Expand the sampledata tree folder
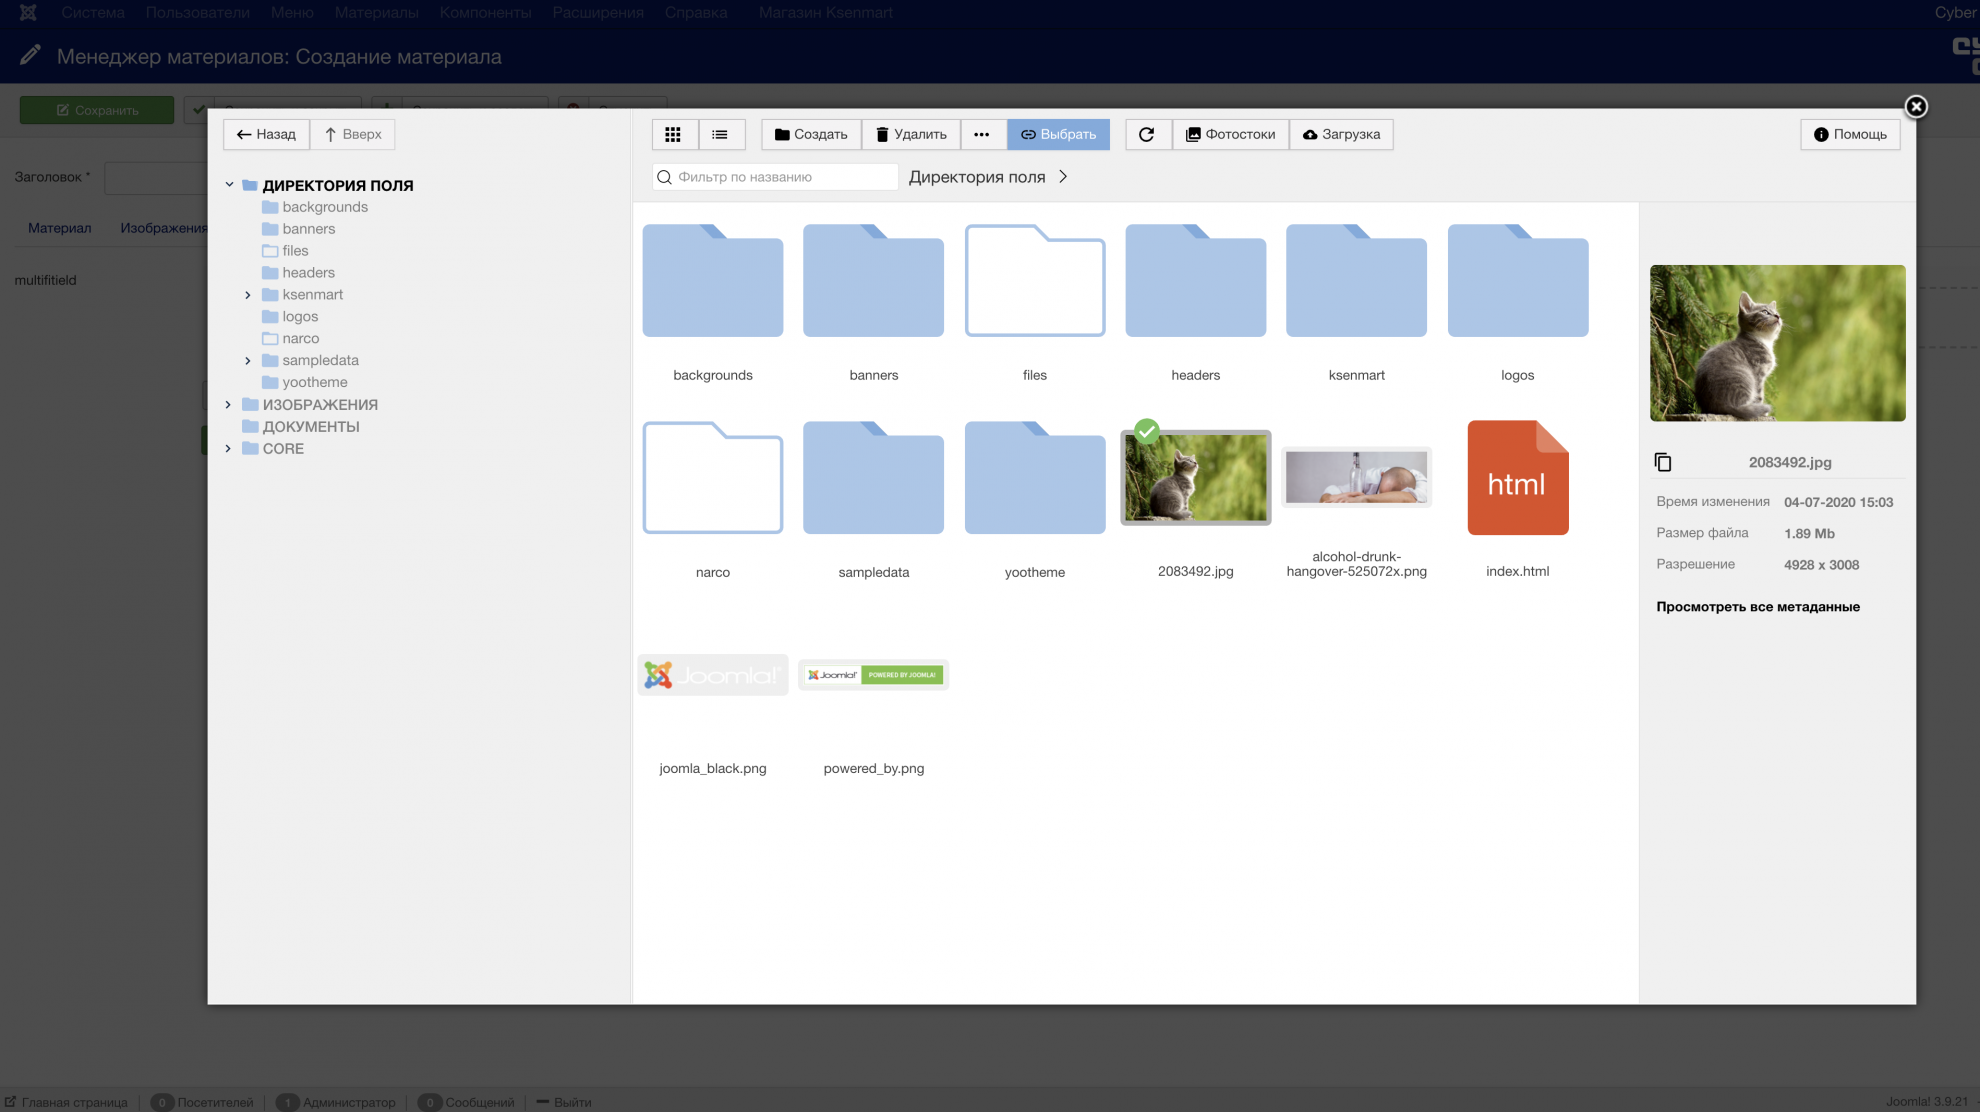The image size is (1980, 1112). (248, 361)
